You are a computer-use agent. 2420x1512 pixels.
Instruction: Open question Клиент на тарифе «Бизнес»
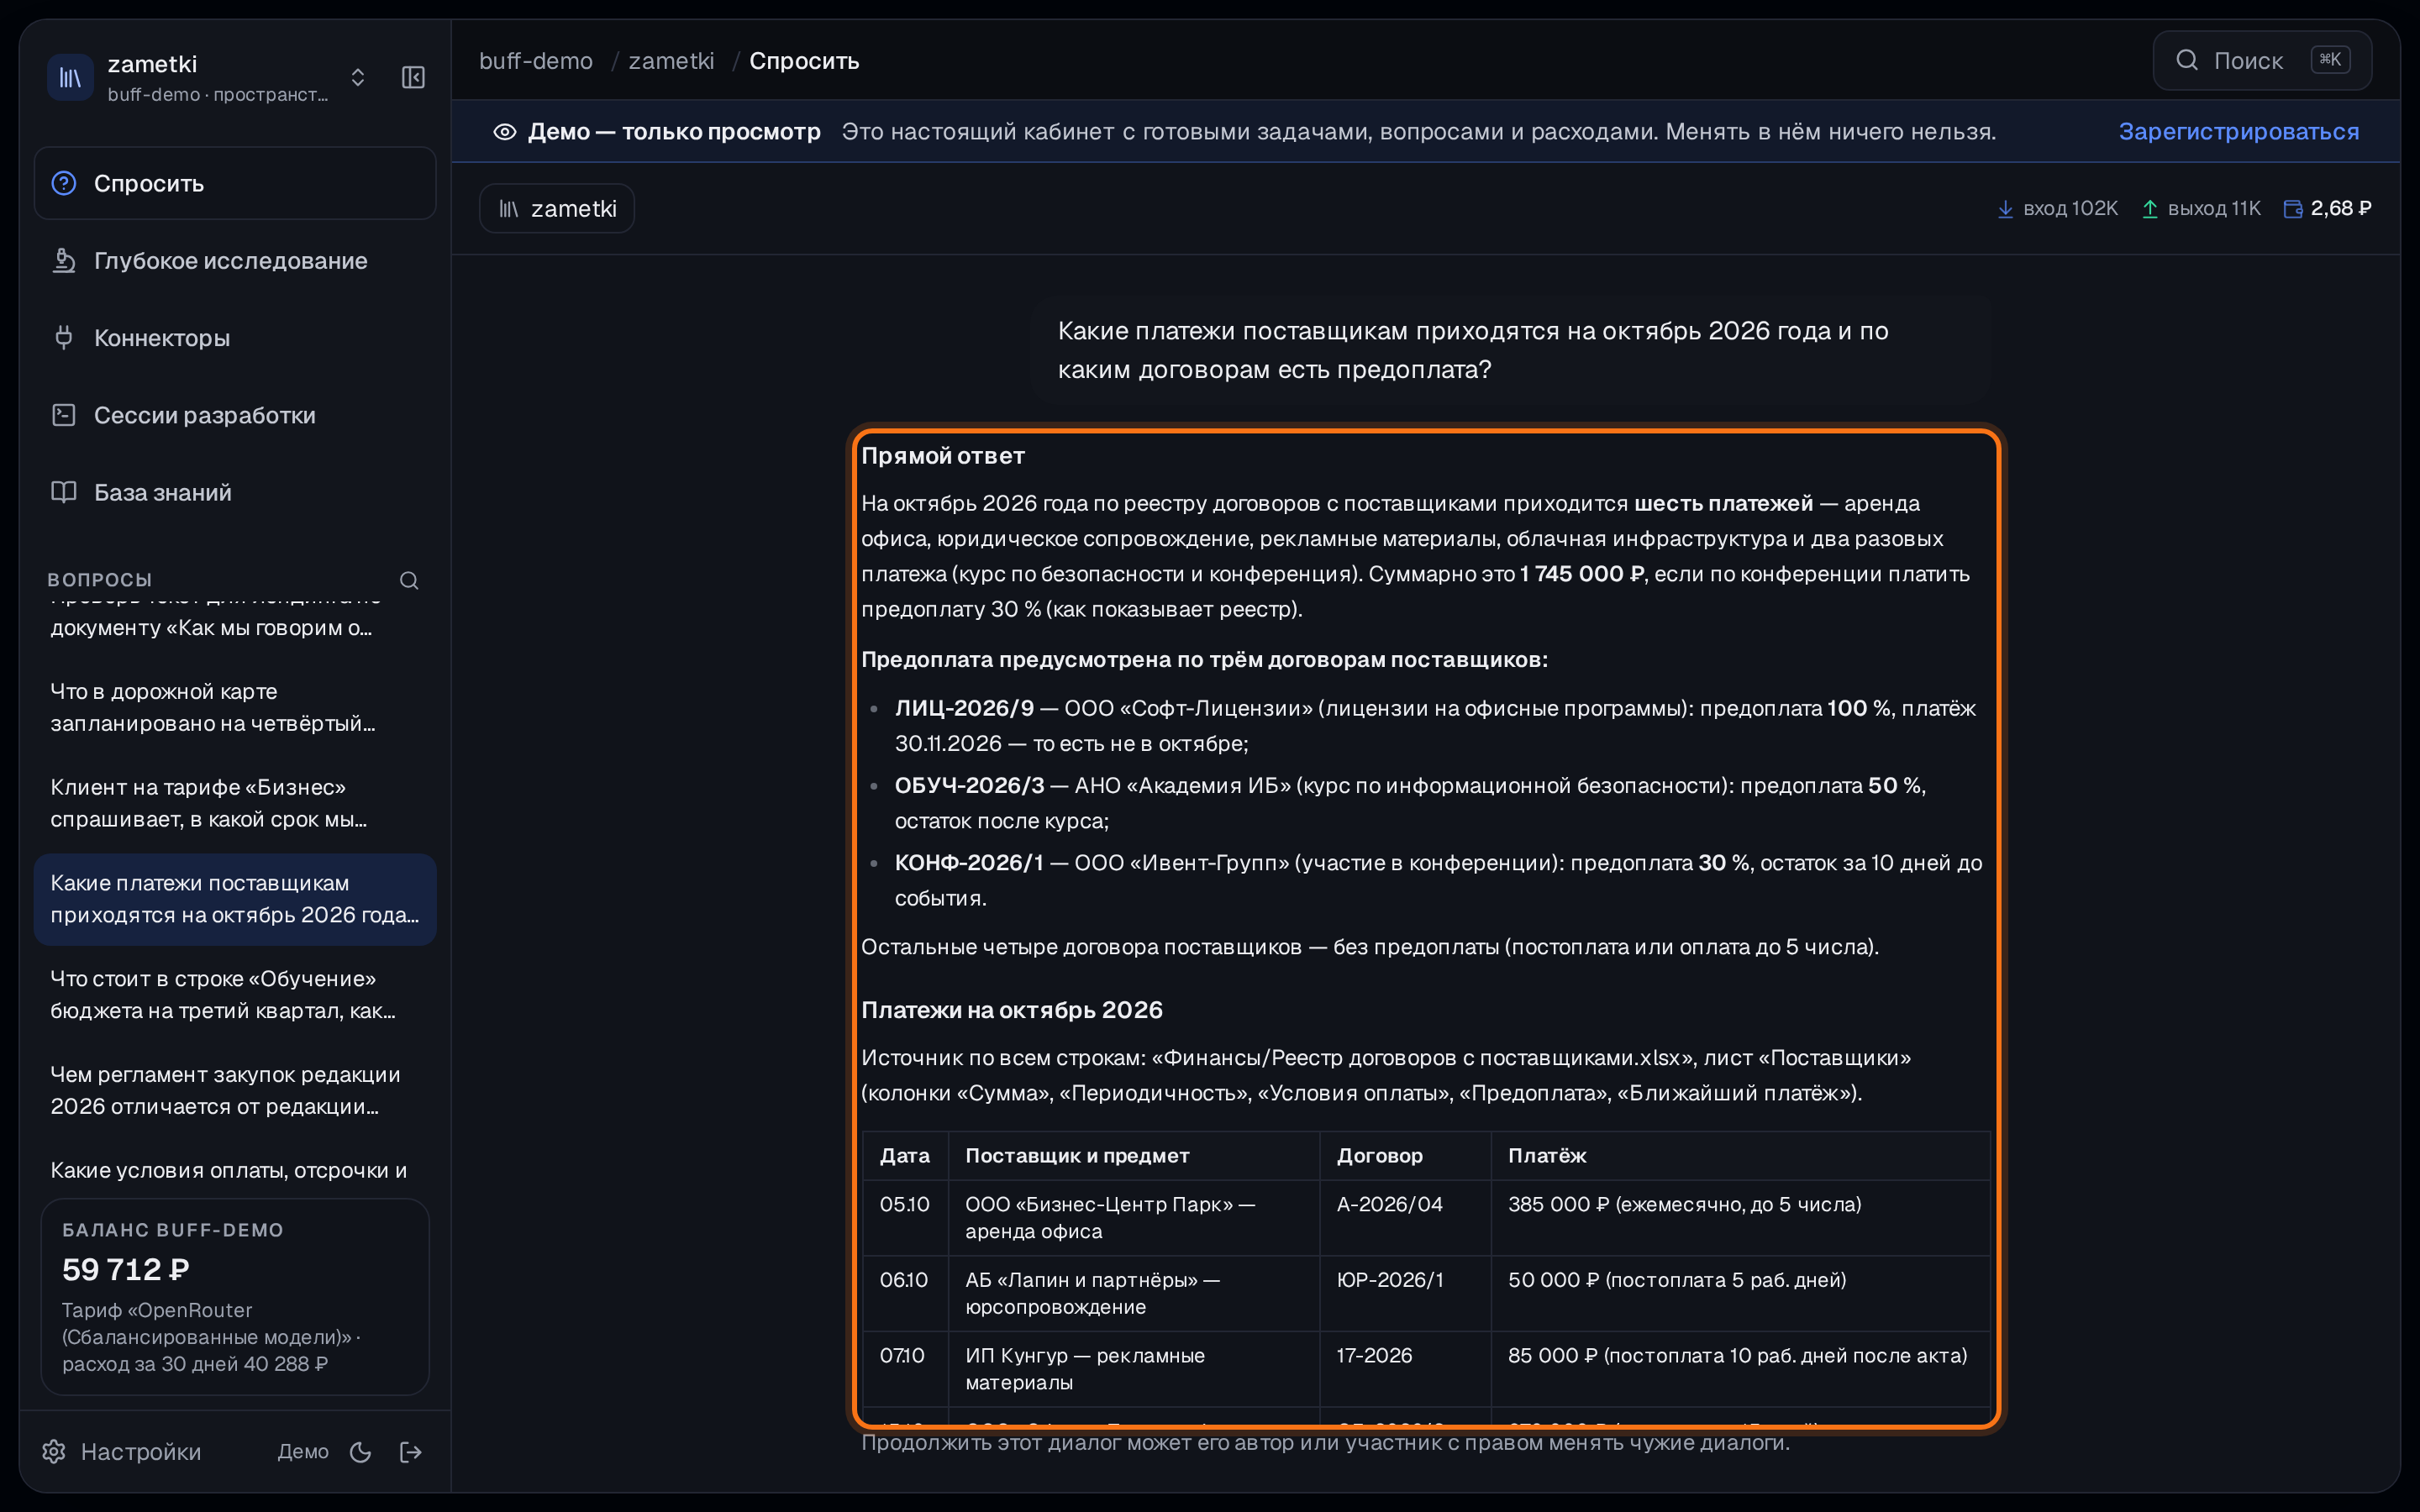235,803
